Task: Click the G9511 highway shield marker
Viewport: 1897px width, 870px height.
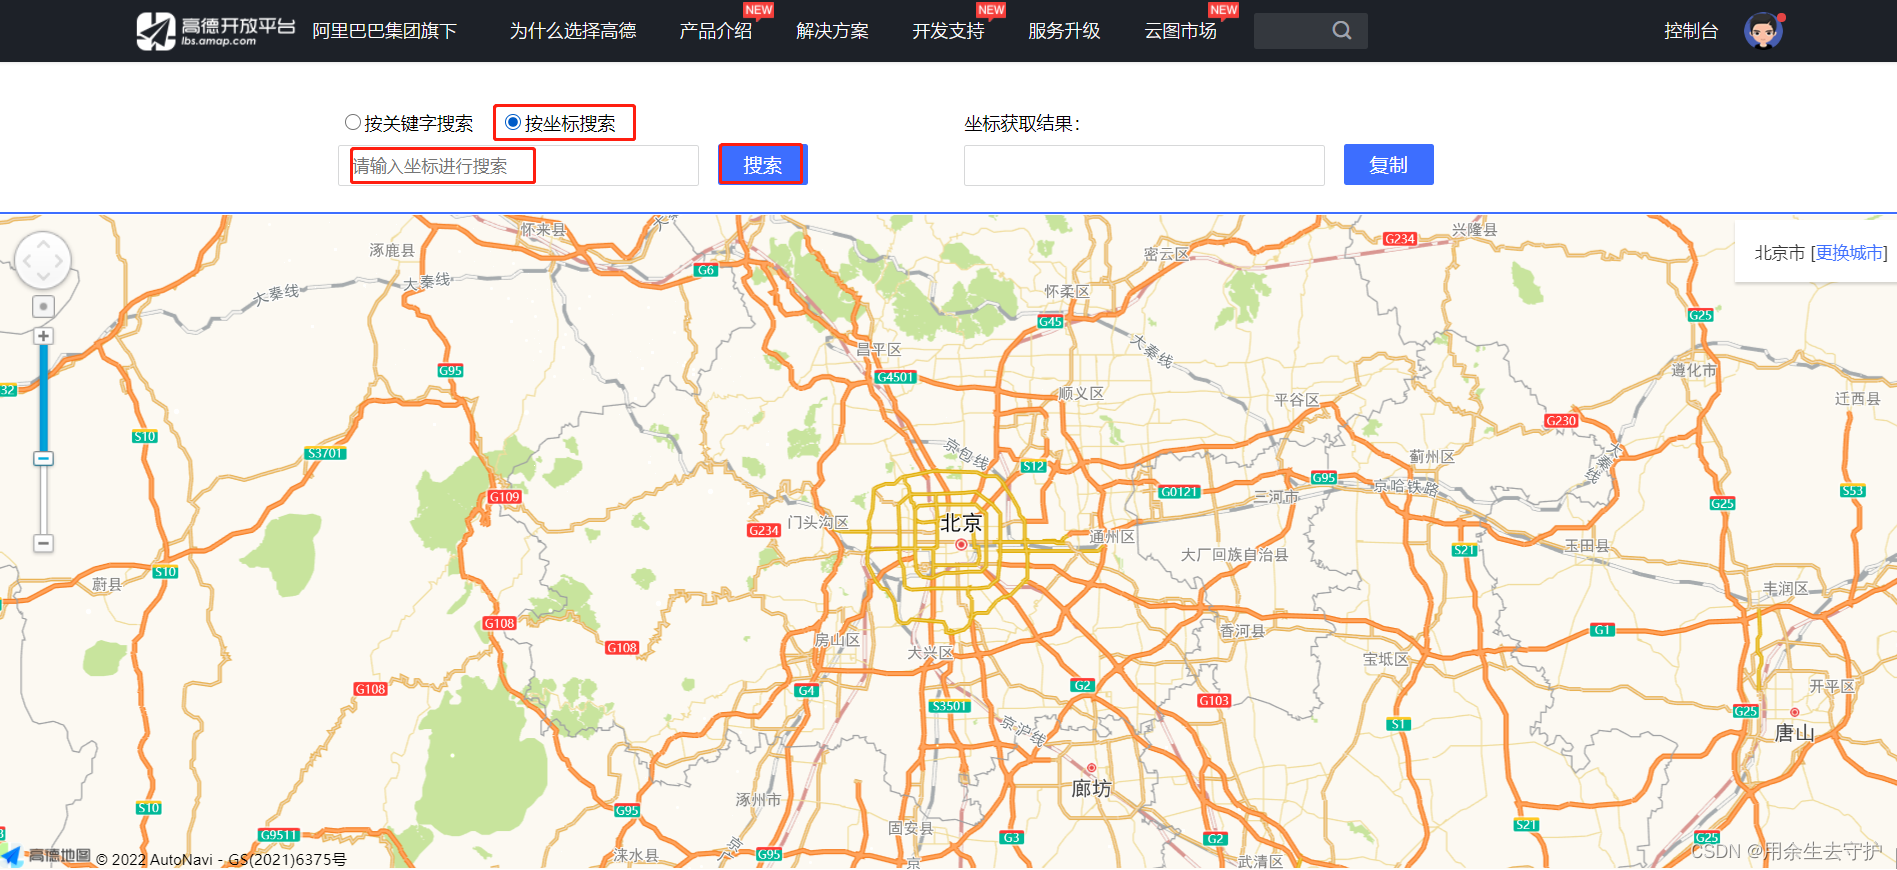Action: click(x=279, y=835)
